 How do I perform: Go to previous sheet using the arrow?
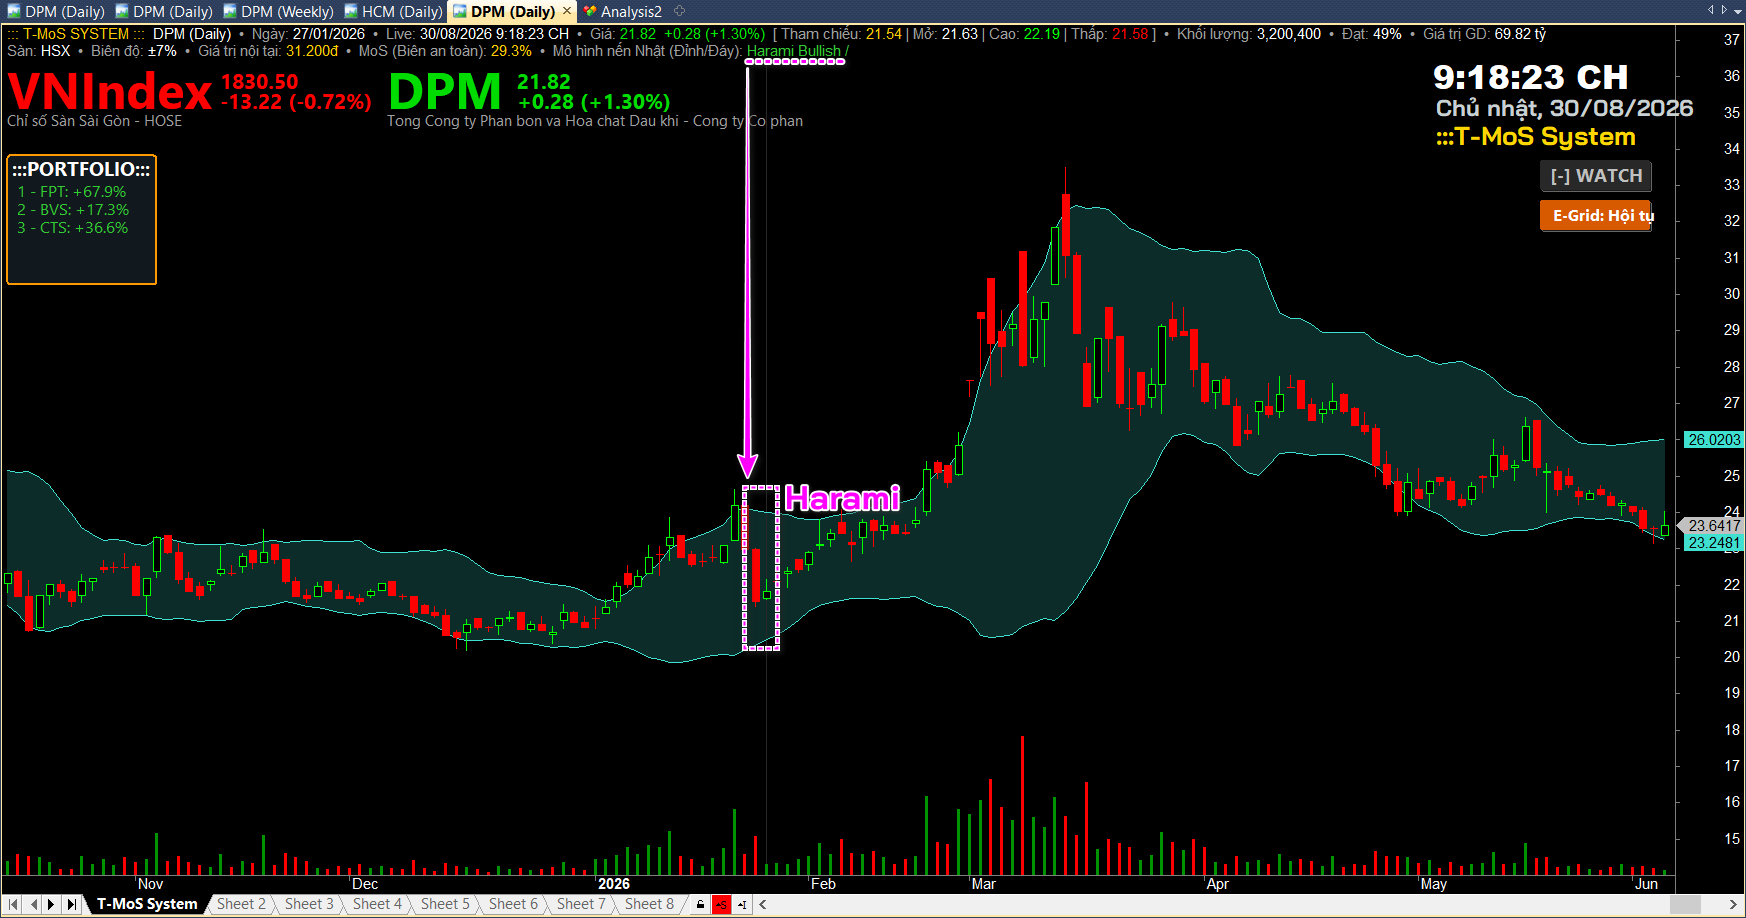33,904
